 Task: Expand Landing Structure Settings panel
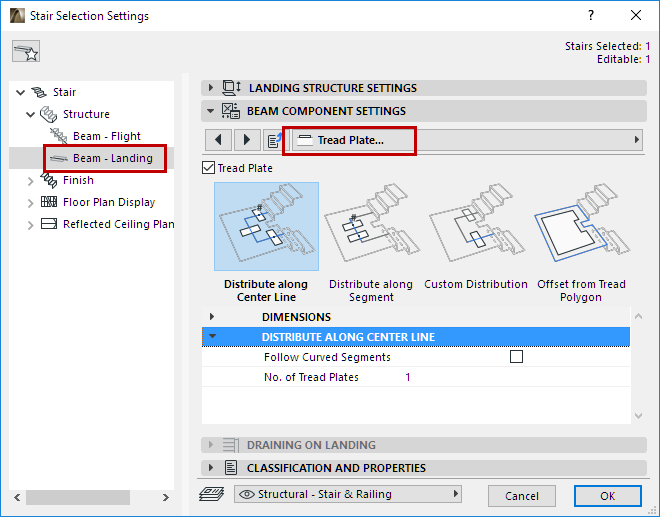point(211,88)
